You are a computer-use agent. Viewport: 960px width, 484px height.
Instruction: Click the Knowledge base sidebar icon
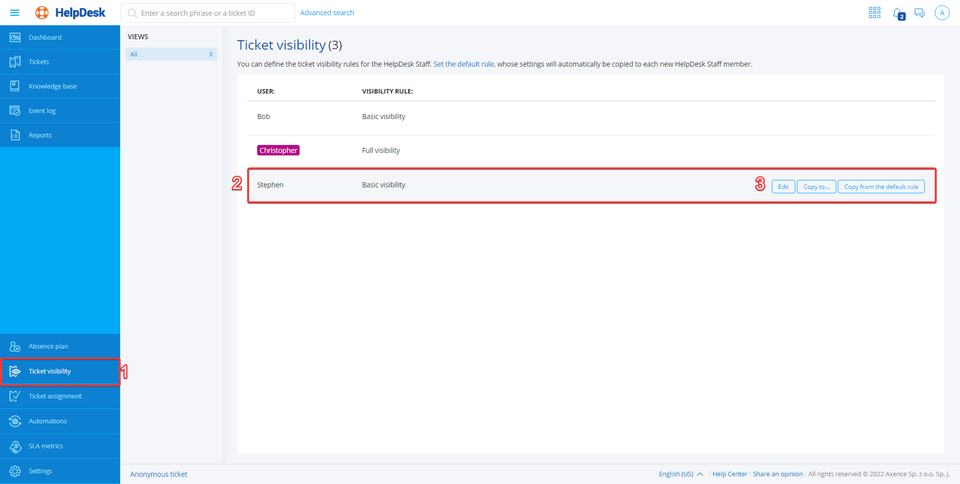click(x=15, y=86)
